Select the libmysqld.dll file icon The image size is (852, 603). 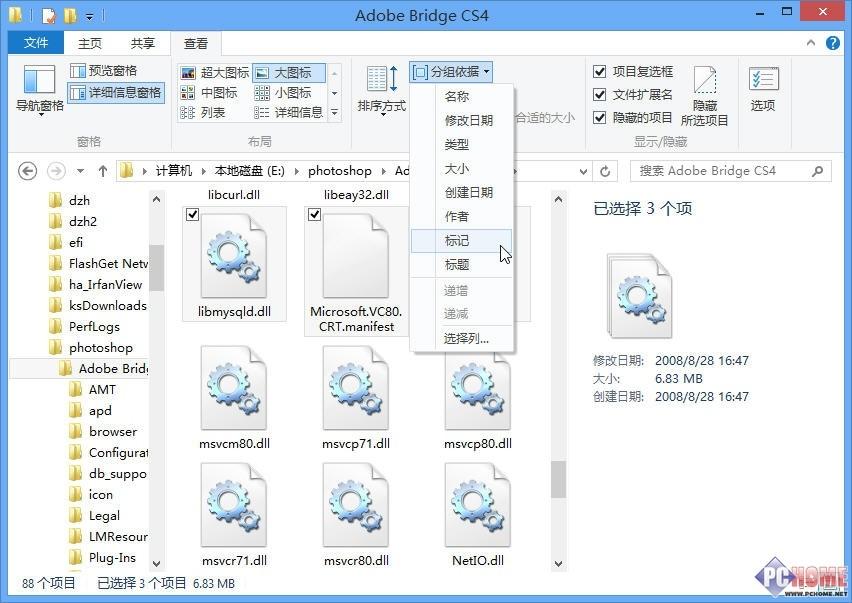point(234,256)
